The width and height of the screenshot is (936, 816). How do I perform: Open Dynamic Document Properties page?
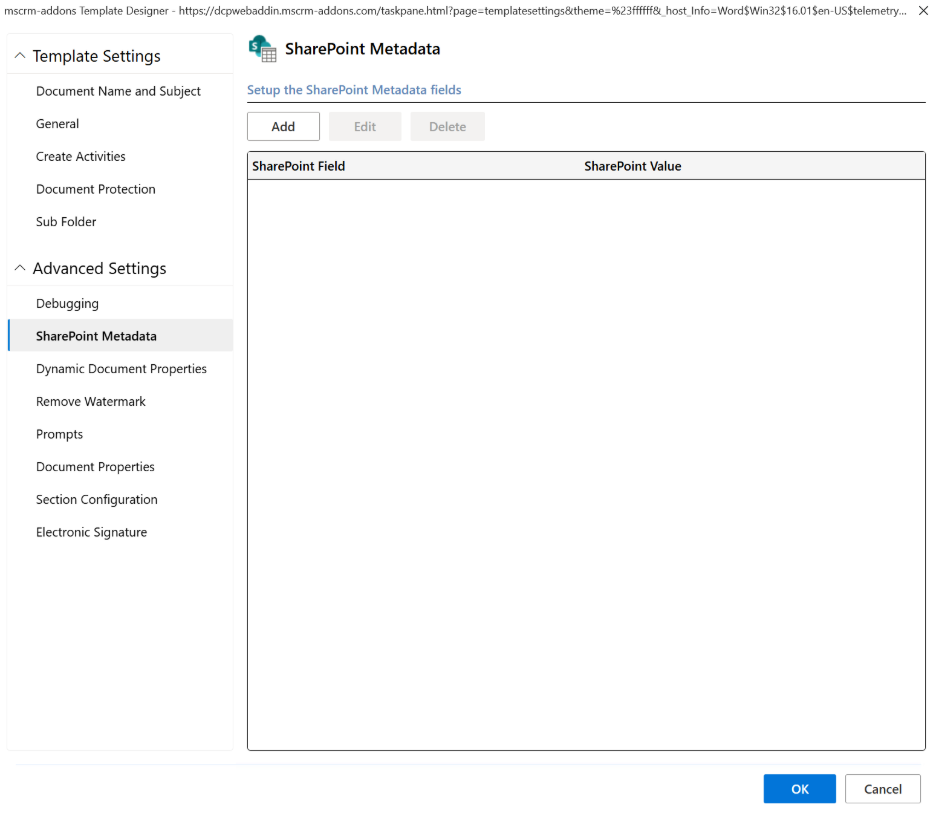coord(121,369)
